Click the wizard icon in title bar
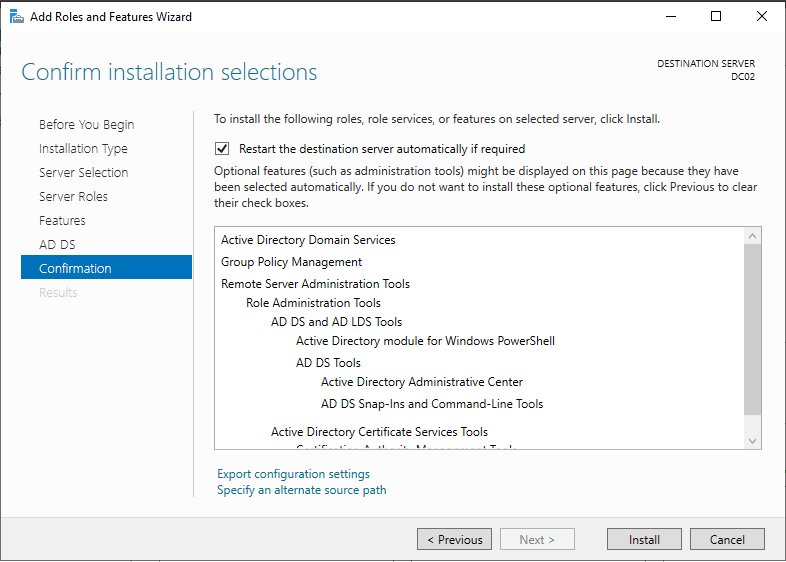Image resolution: width=786 pixels, height=562 pixels. (17, 17)
